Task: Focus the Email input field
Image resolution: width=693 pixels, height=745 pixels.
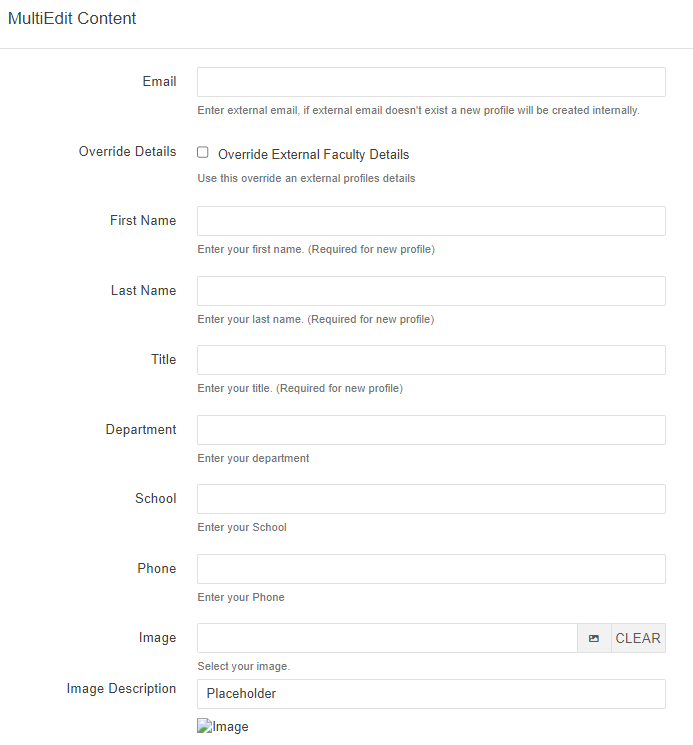Action: coord(431,82)
